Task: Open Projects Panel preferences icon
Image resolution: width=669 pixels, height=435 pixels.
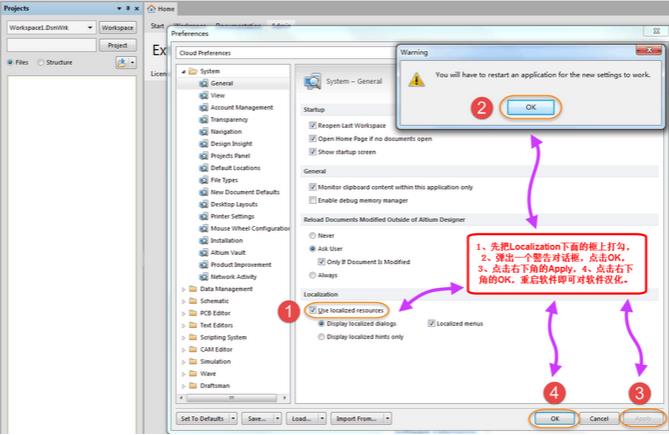Action: [204, 156]
